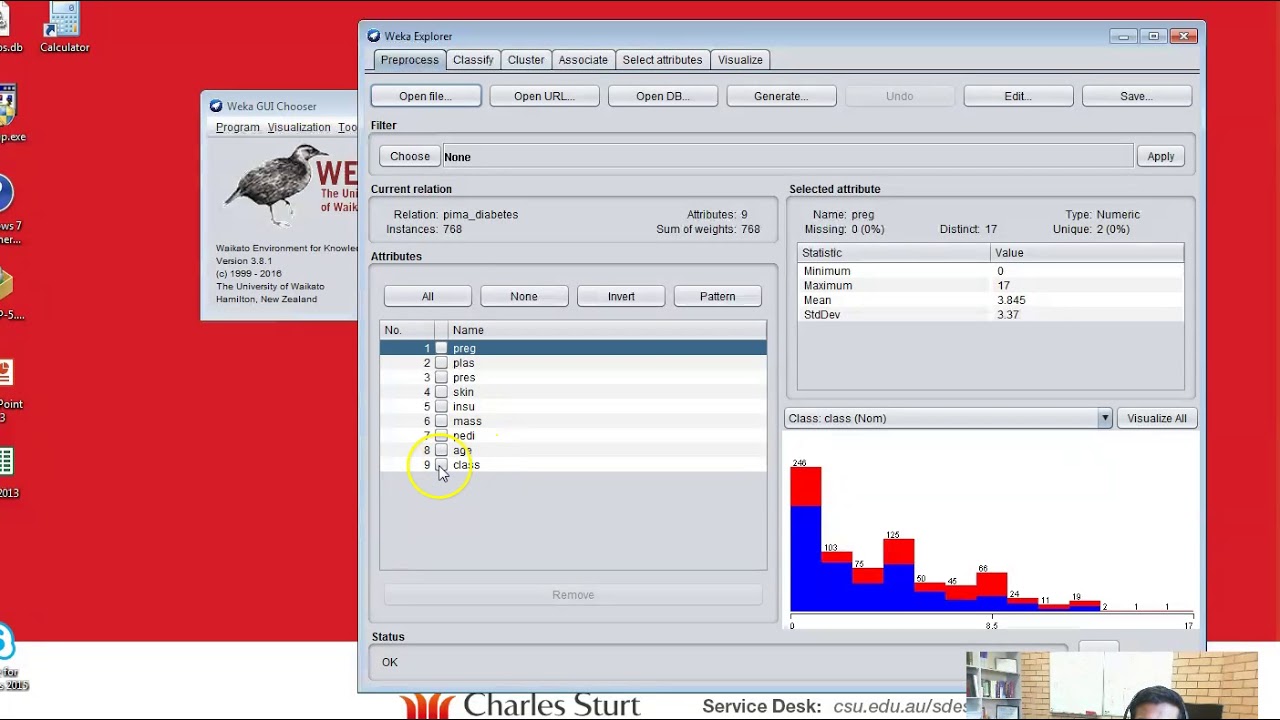
Task: Expand the Class: class (Nom) dropdown
Action: click(1104, 418)
